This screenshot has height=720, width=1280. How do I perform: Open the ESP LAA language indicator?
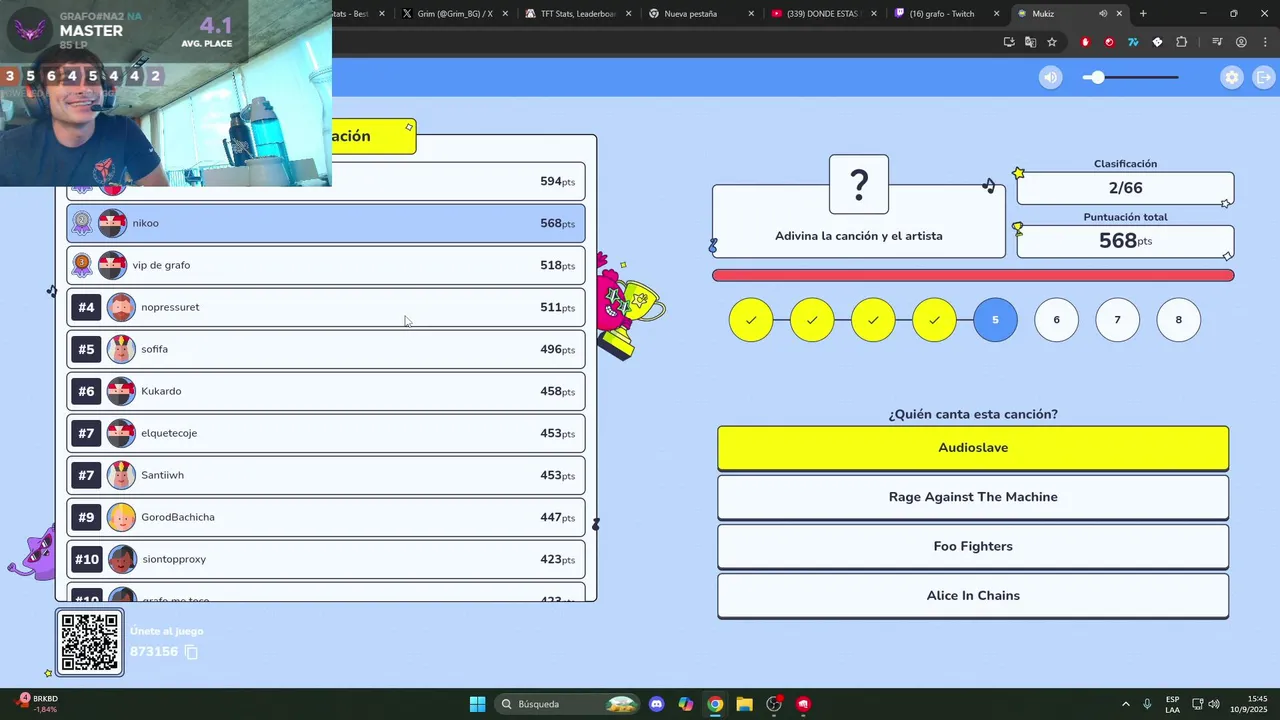[x=1172, y=704]
